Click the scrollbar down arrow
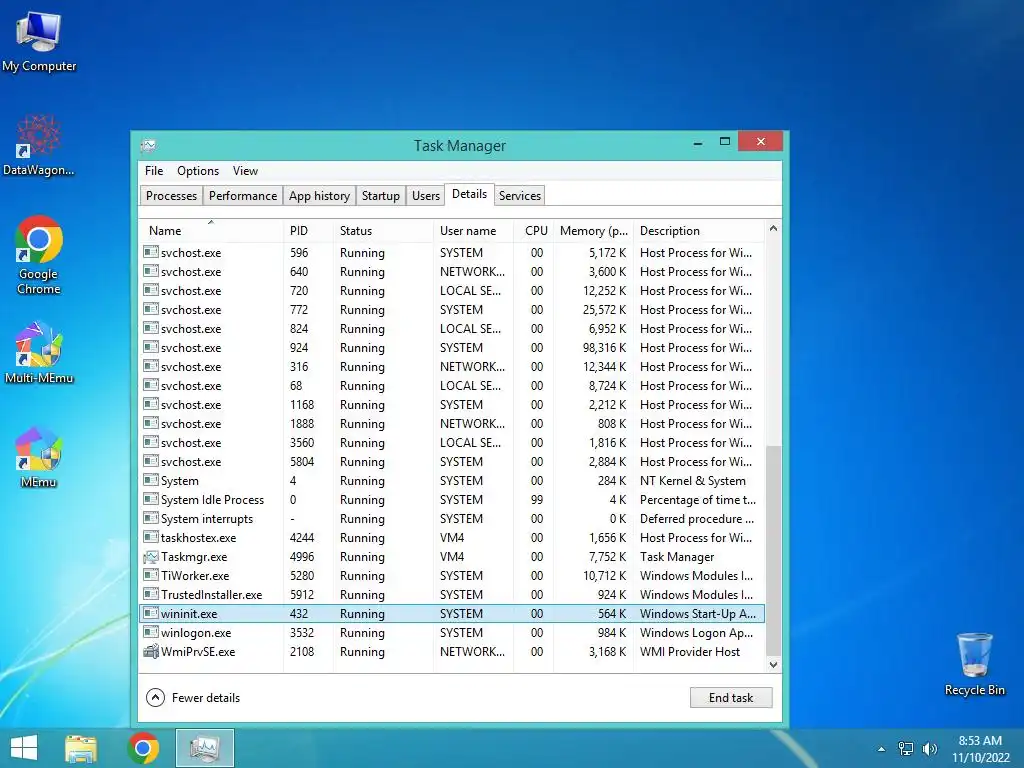Image resolution: width=1024 pixels, height=768 pixels. point(773,664)
